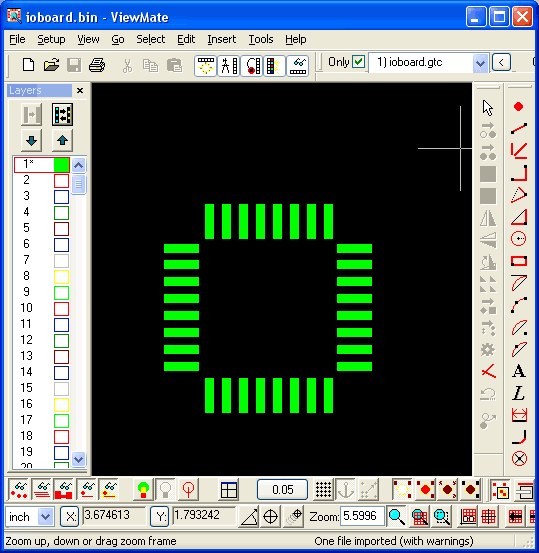Image resolution: width=539 pixels, height=553 pixels.
Task: Click layers list scroll down arrow
Action: click(x=78, y=459)
